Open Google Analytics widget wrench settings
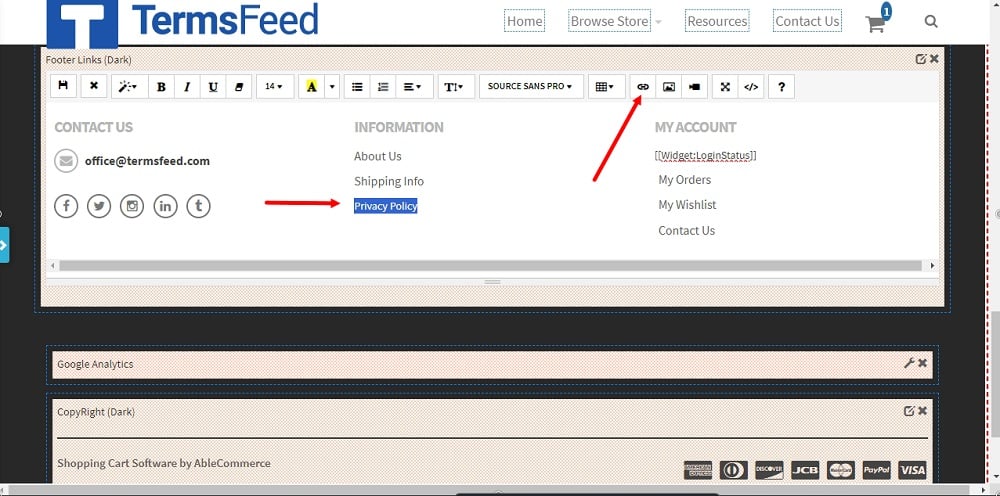This screenshot has width=1000, height=496. [909, 363]
